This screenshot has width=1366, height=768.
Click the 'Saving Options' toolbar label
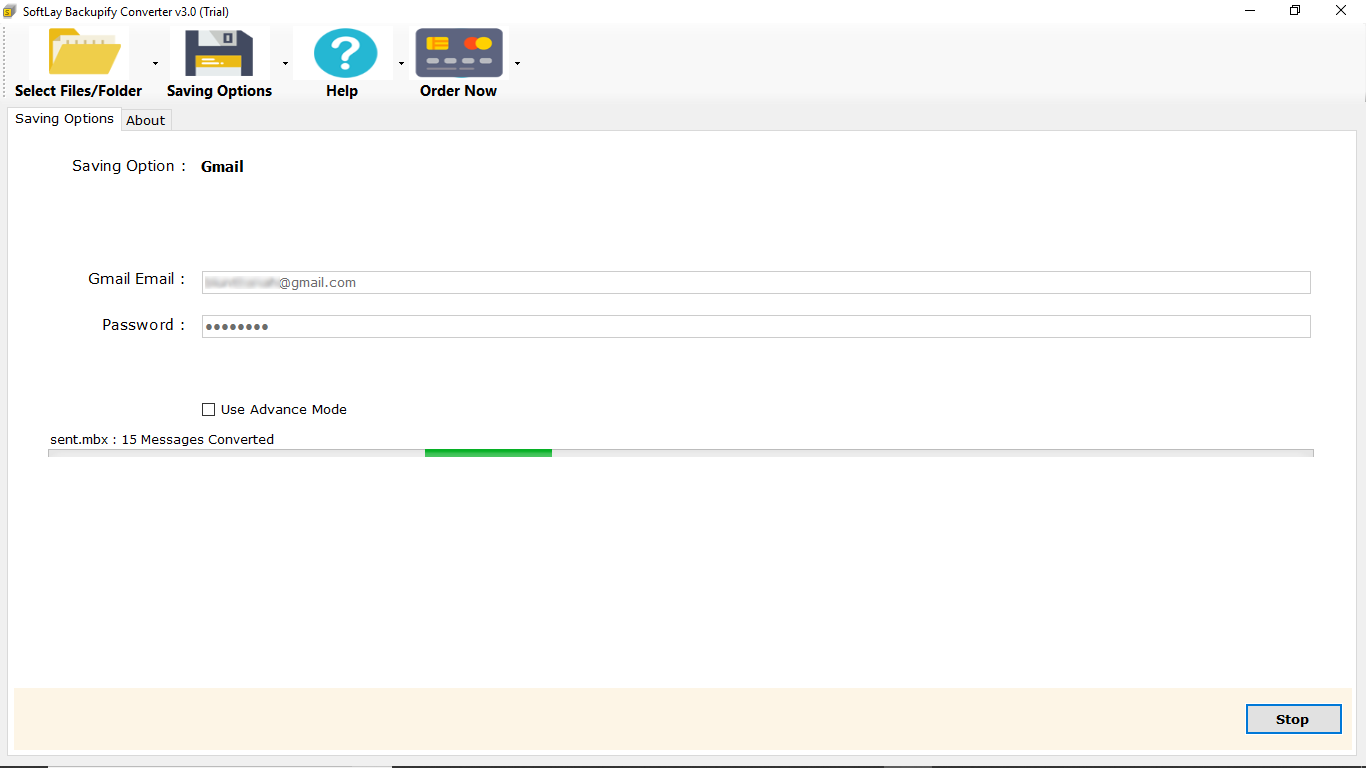(x=219, y=91)
